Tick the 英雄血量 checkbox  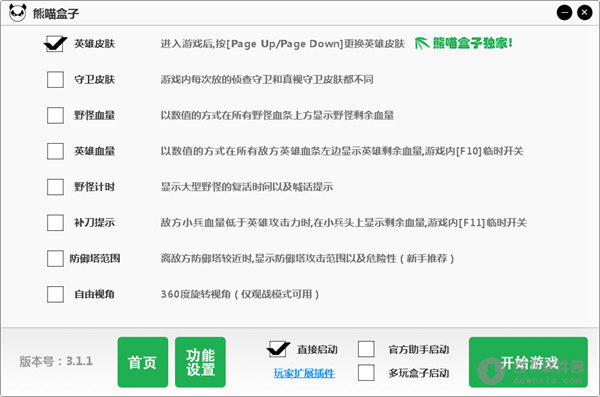click(55, 151)
